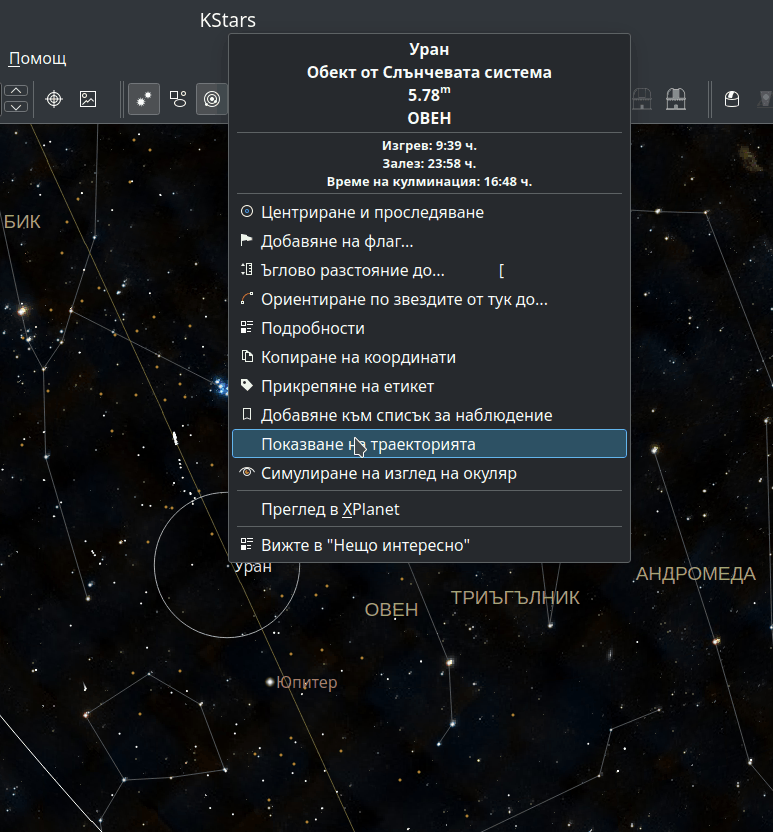Choose Добавяне на флаг from the menu
The width and height of the screenshot is (773, 832).
tap(337, 241)
